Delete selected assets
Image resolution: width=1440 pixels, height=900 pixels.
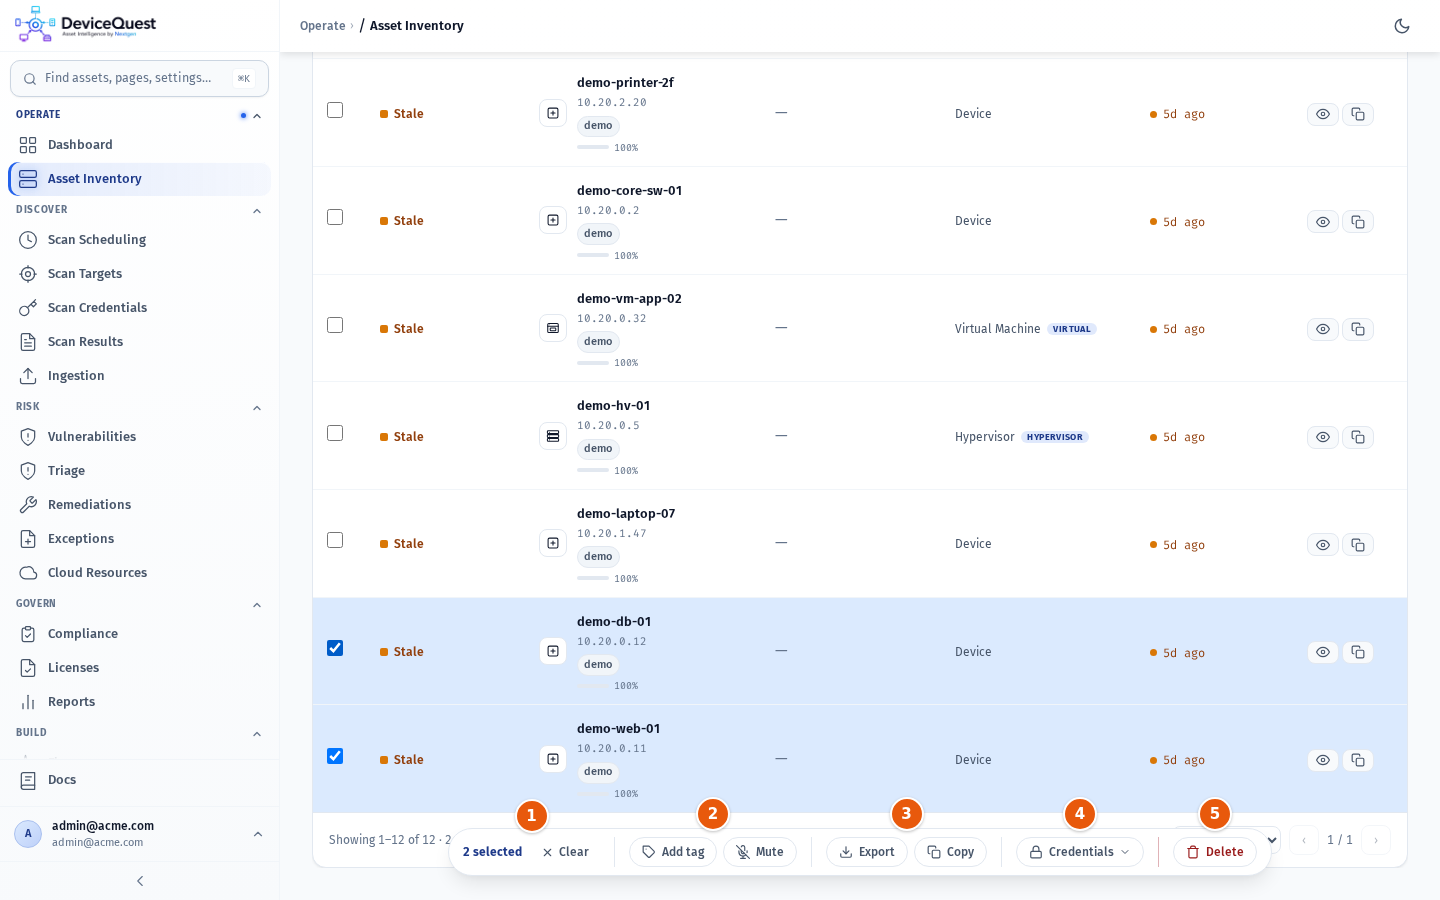pyautogui.click(x=1215, y=852)
